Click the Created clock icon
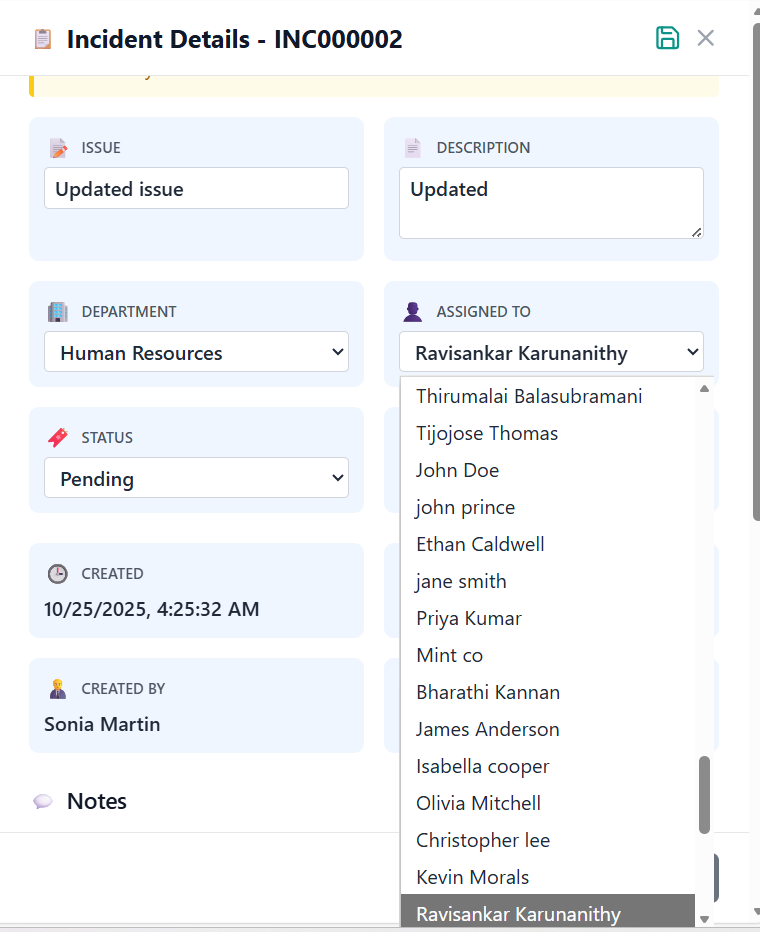 tap(59, 574)
